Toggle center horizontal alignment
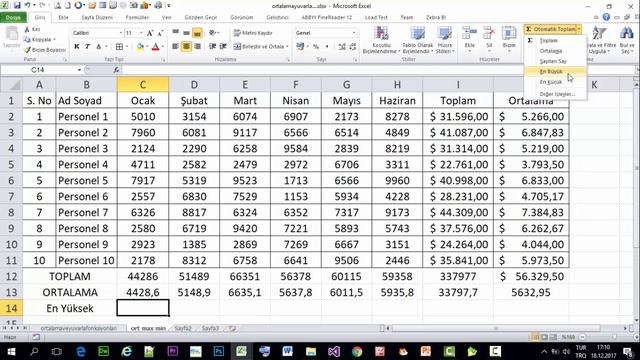 [186, 47]
